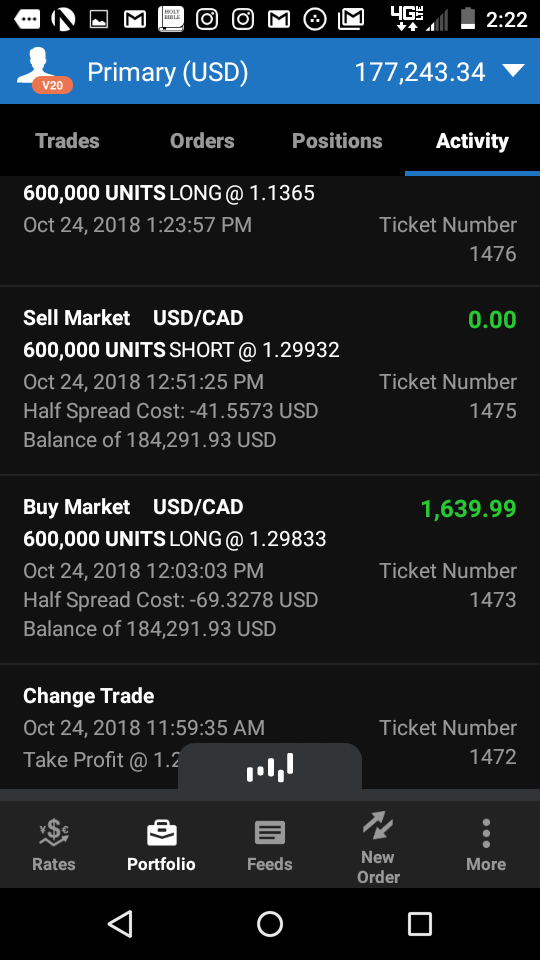Viewport: 540px width, 960px height.
Task: Open the Feeds news icon
Action: click(x=269, y=833)
